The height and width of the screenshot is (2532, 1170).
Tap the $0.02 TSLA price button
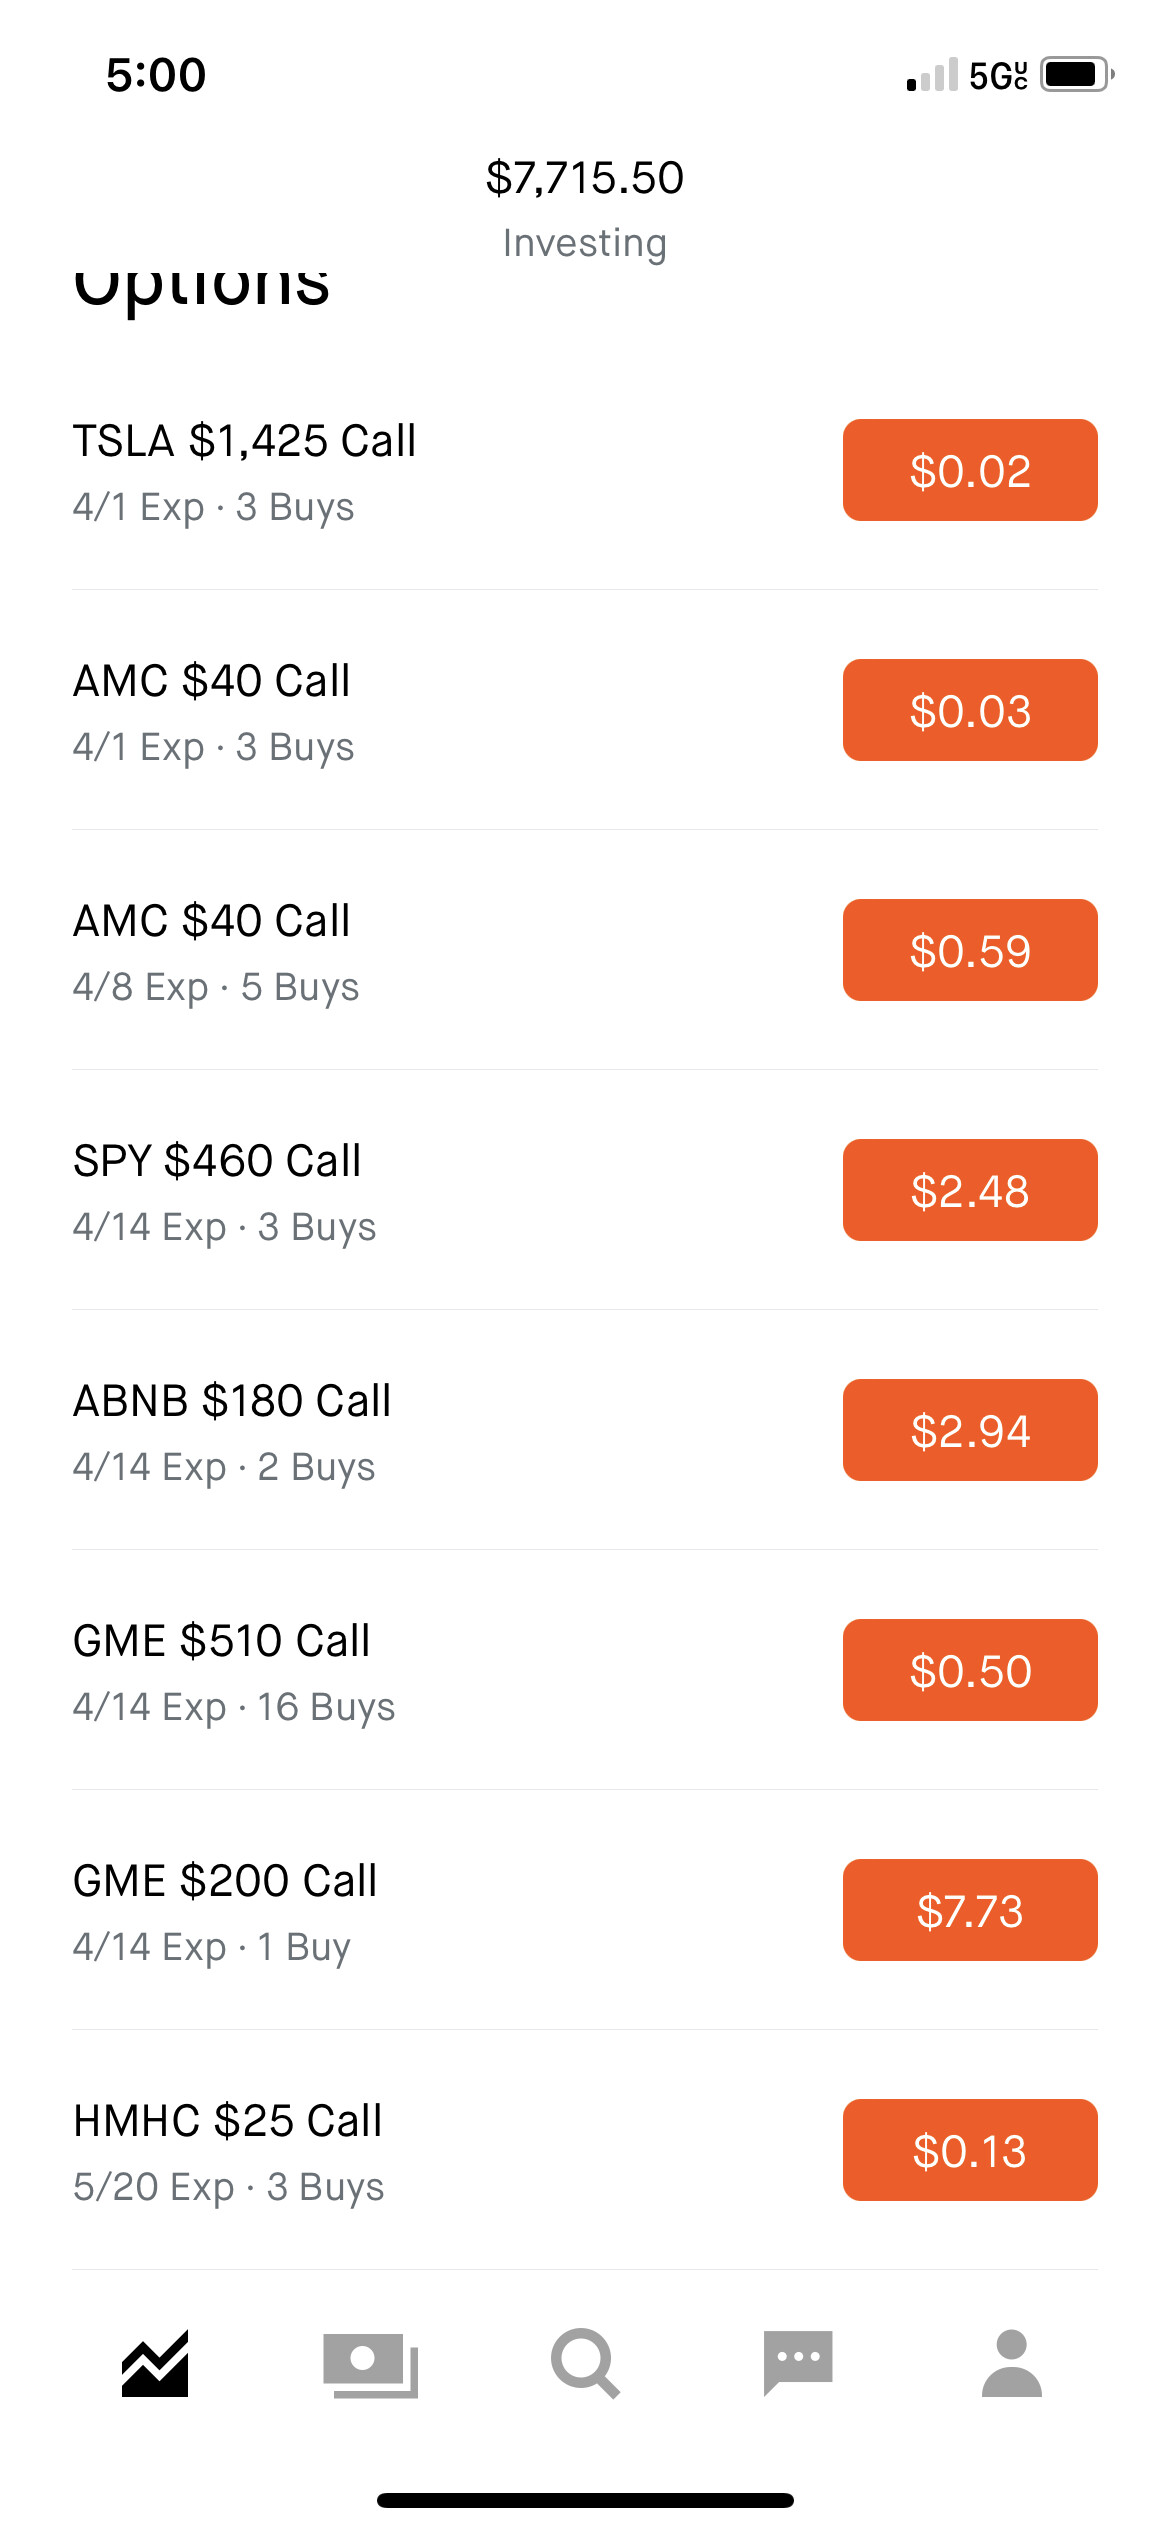[x=970, y=470]
